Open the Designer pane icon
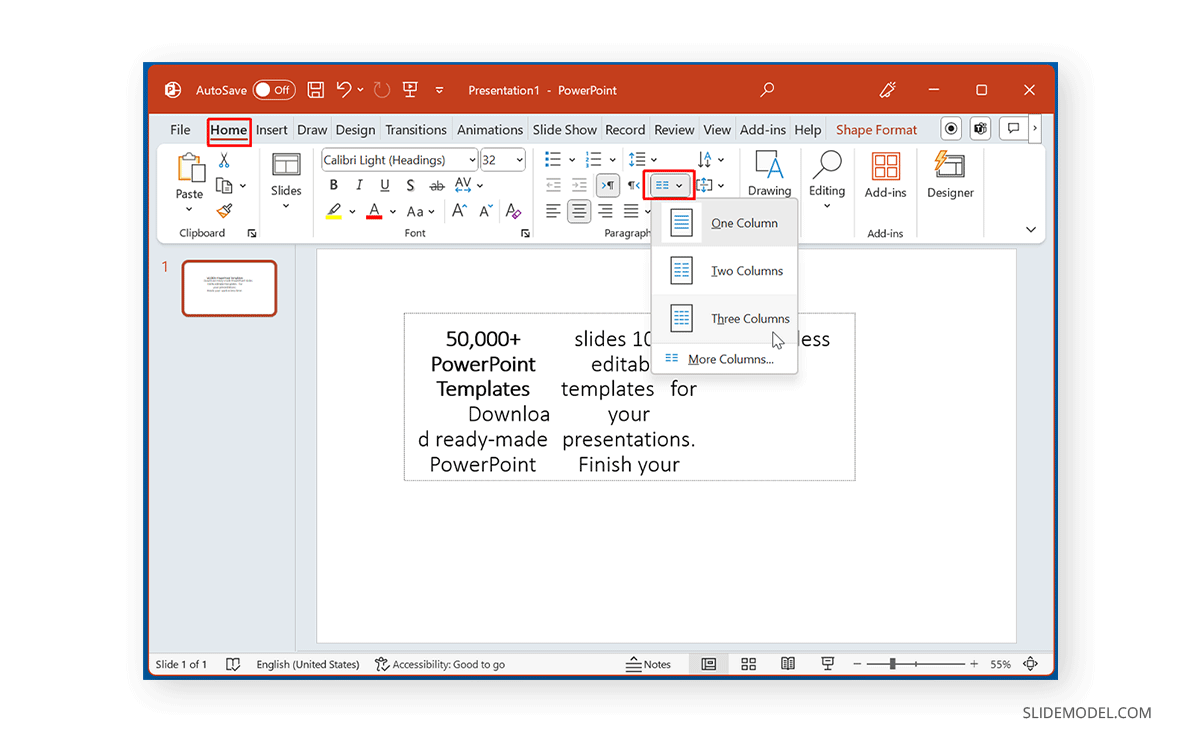Image resolution: width=1200 pixels, height=743 pixels. pyautogui.click(x=949, y=176)
